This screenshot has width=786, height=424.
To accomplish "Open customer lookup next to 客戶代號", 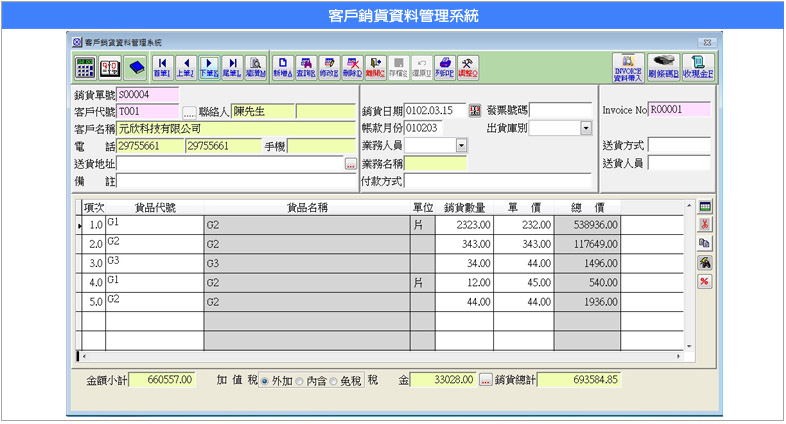I will [188, 112].
